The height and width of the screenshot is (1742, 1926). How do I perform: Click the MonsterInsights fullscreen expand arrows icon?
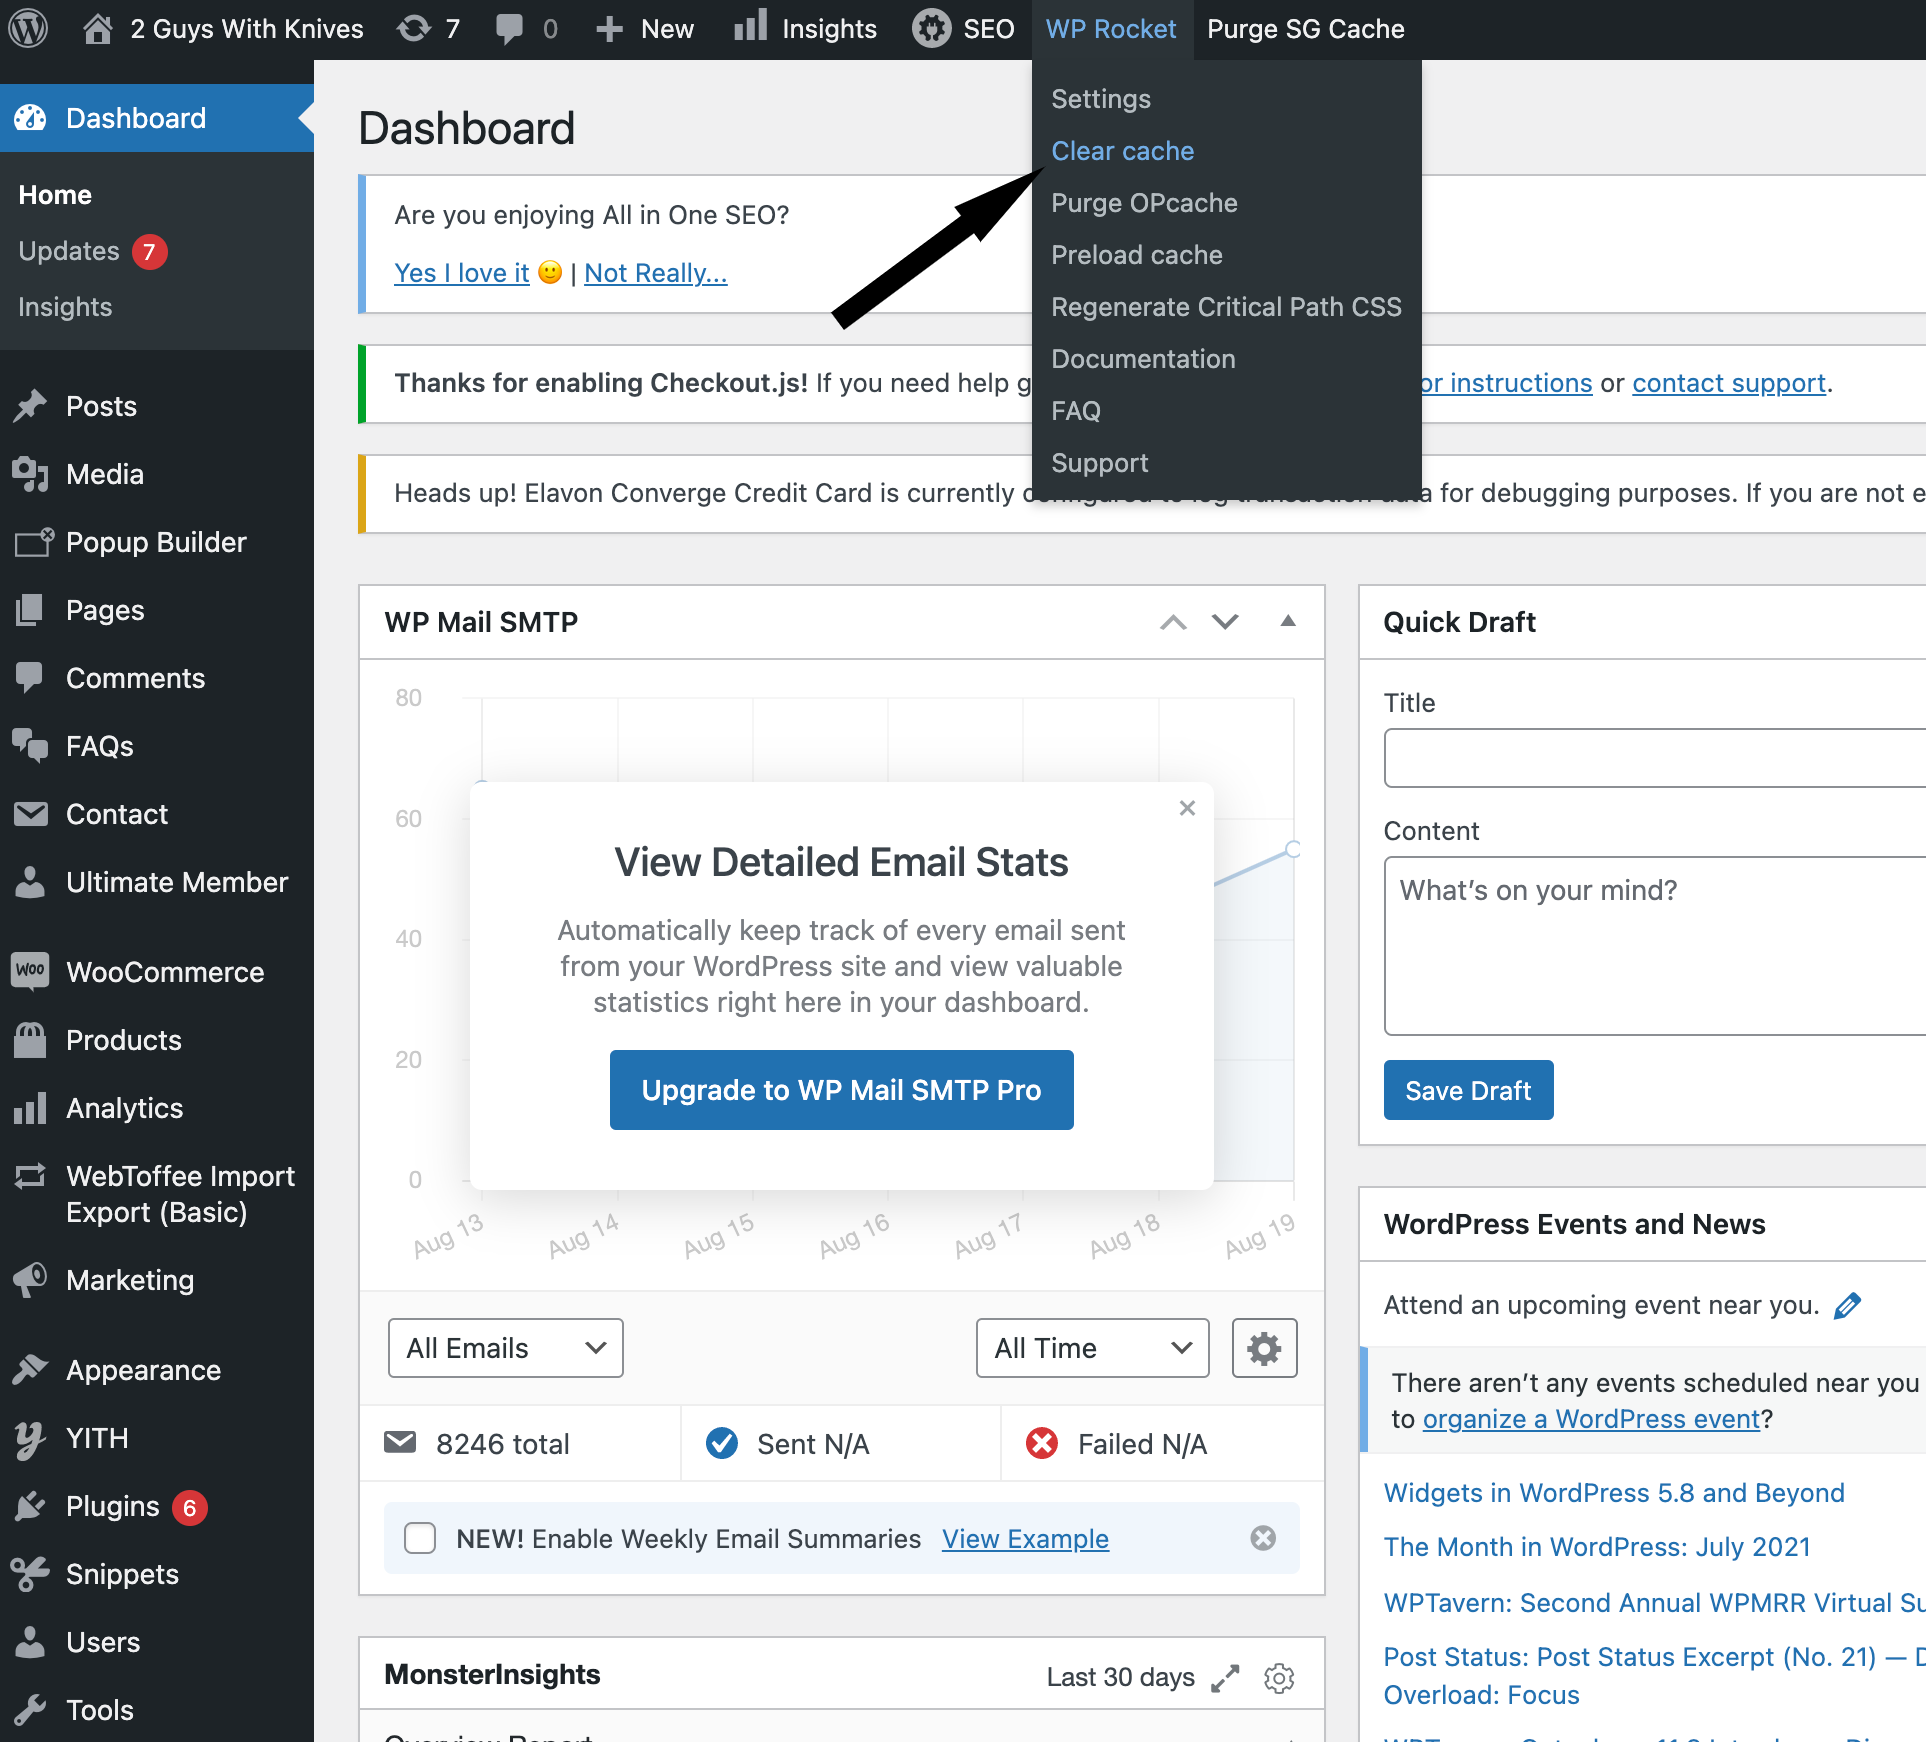[x=1225, y=1677]
